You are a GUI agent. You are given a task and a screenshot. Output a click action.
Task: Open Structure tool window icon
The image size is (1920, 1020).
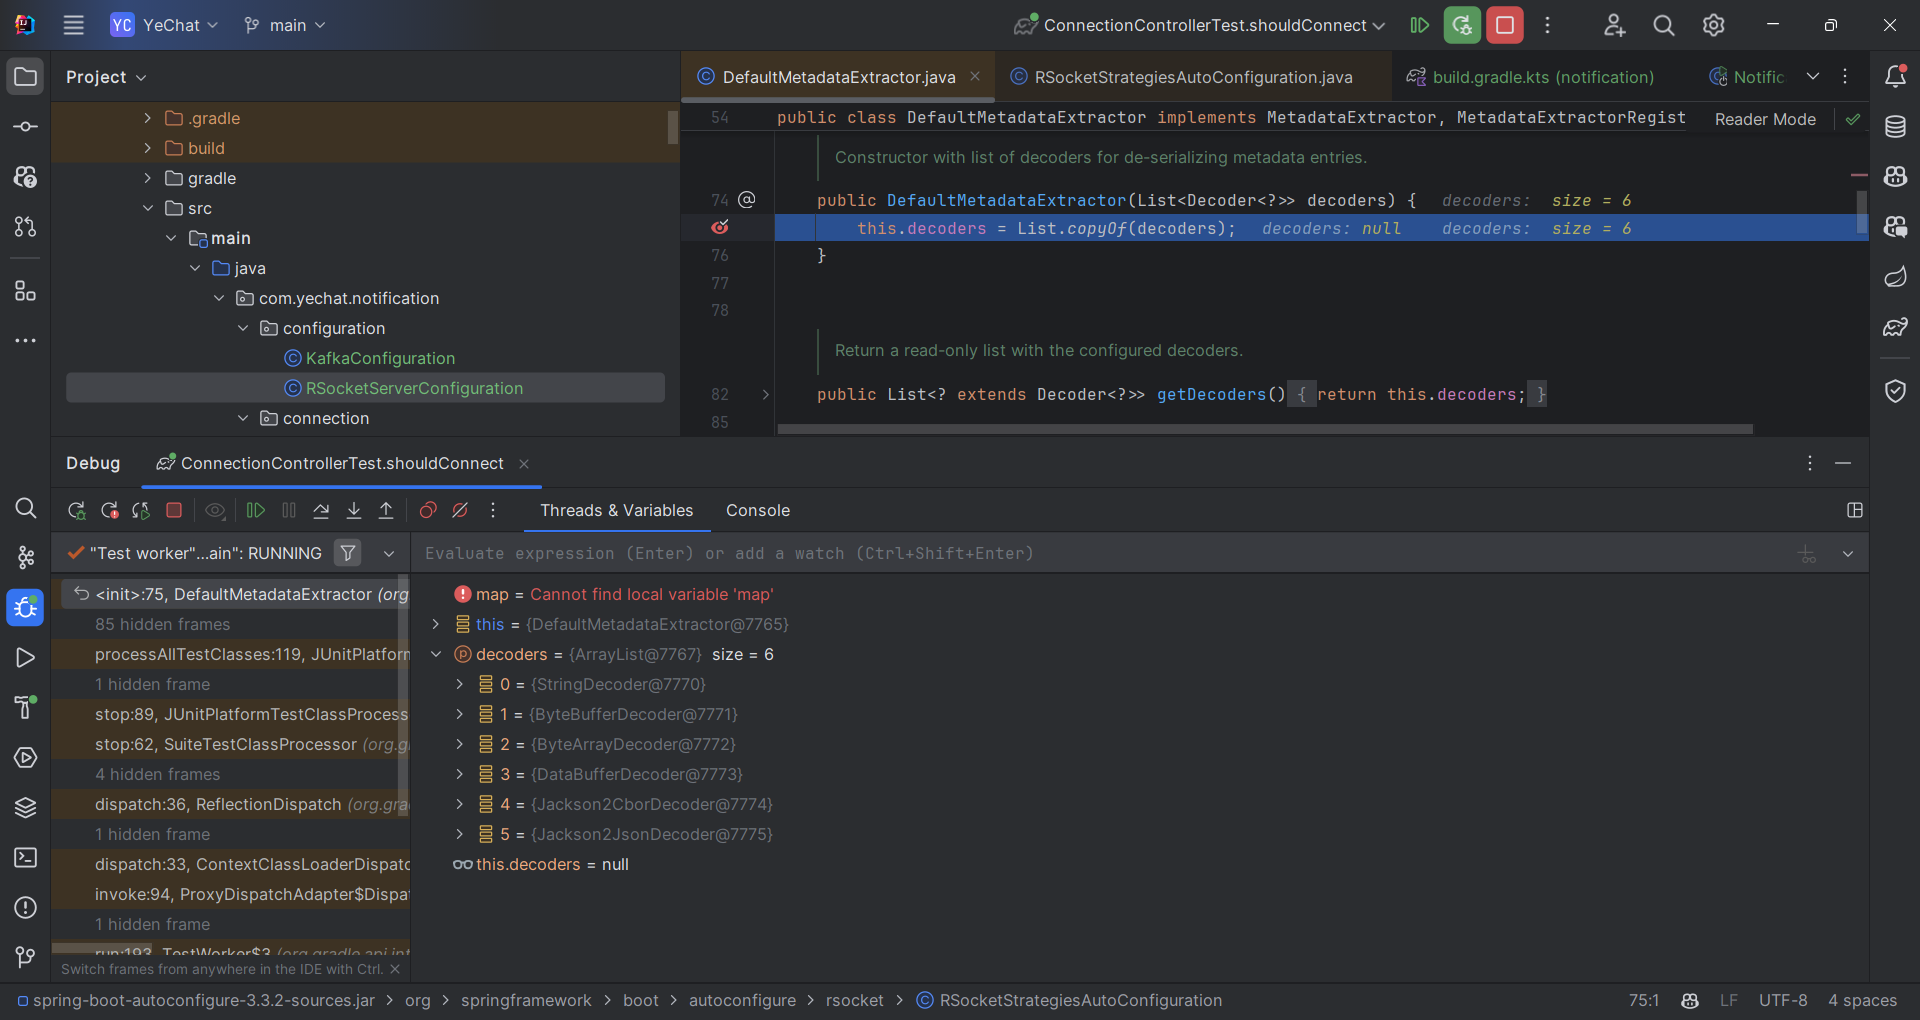click(x=25, y=291)
